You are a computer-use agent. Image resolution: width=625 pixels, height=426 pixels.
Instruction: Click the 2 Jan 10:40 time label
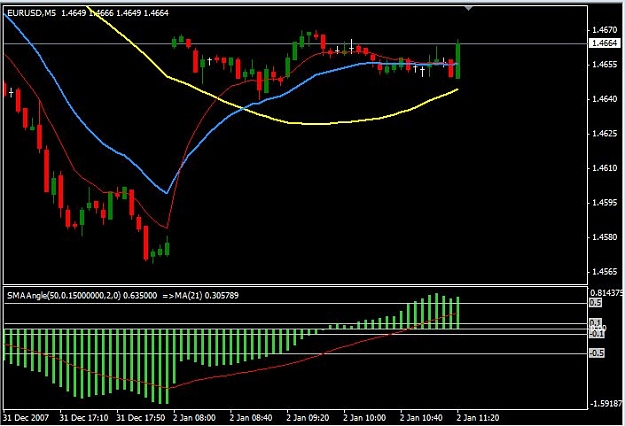click(421, 418)
